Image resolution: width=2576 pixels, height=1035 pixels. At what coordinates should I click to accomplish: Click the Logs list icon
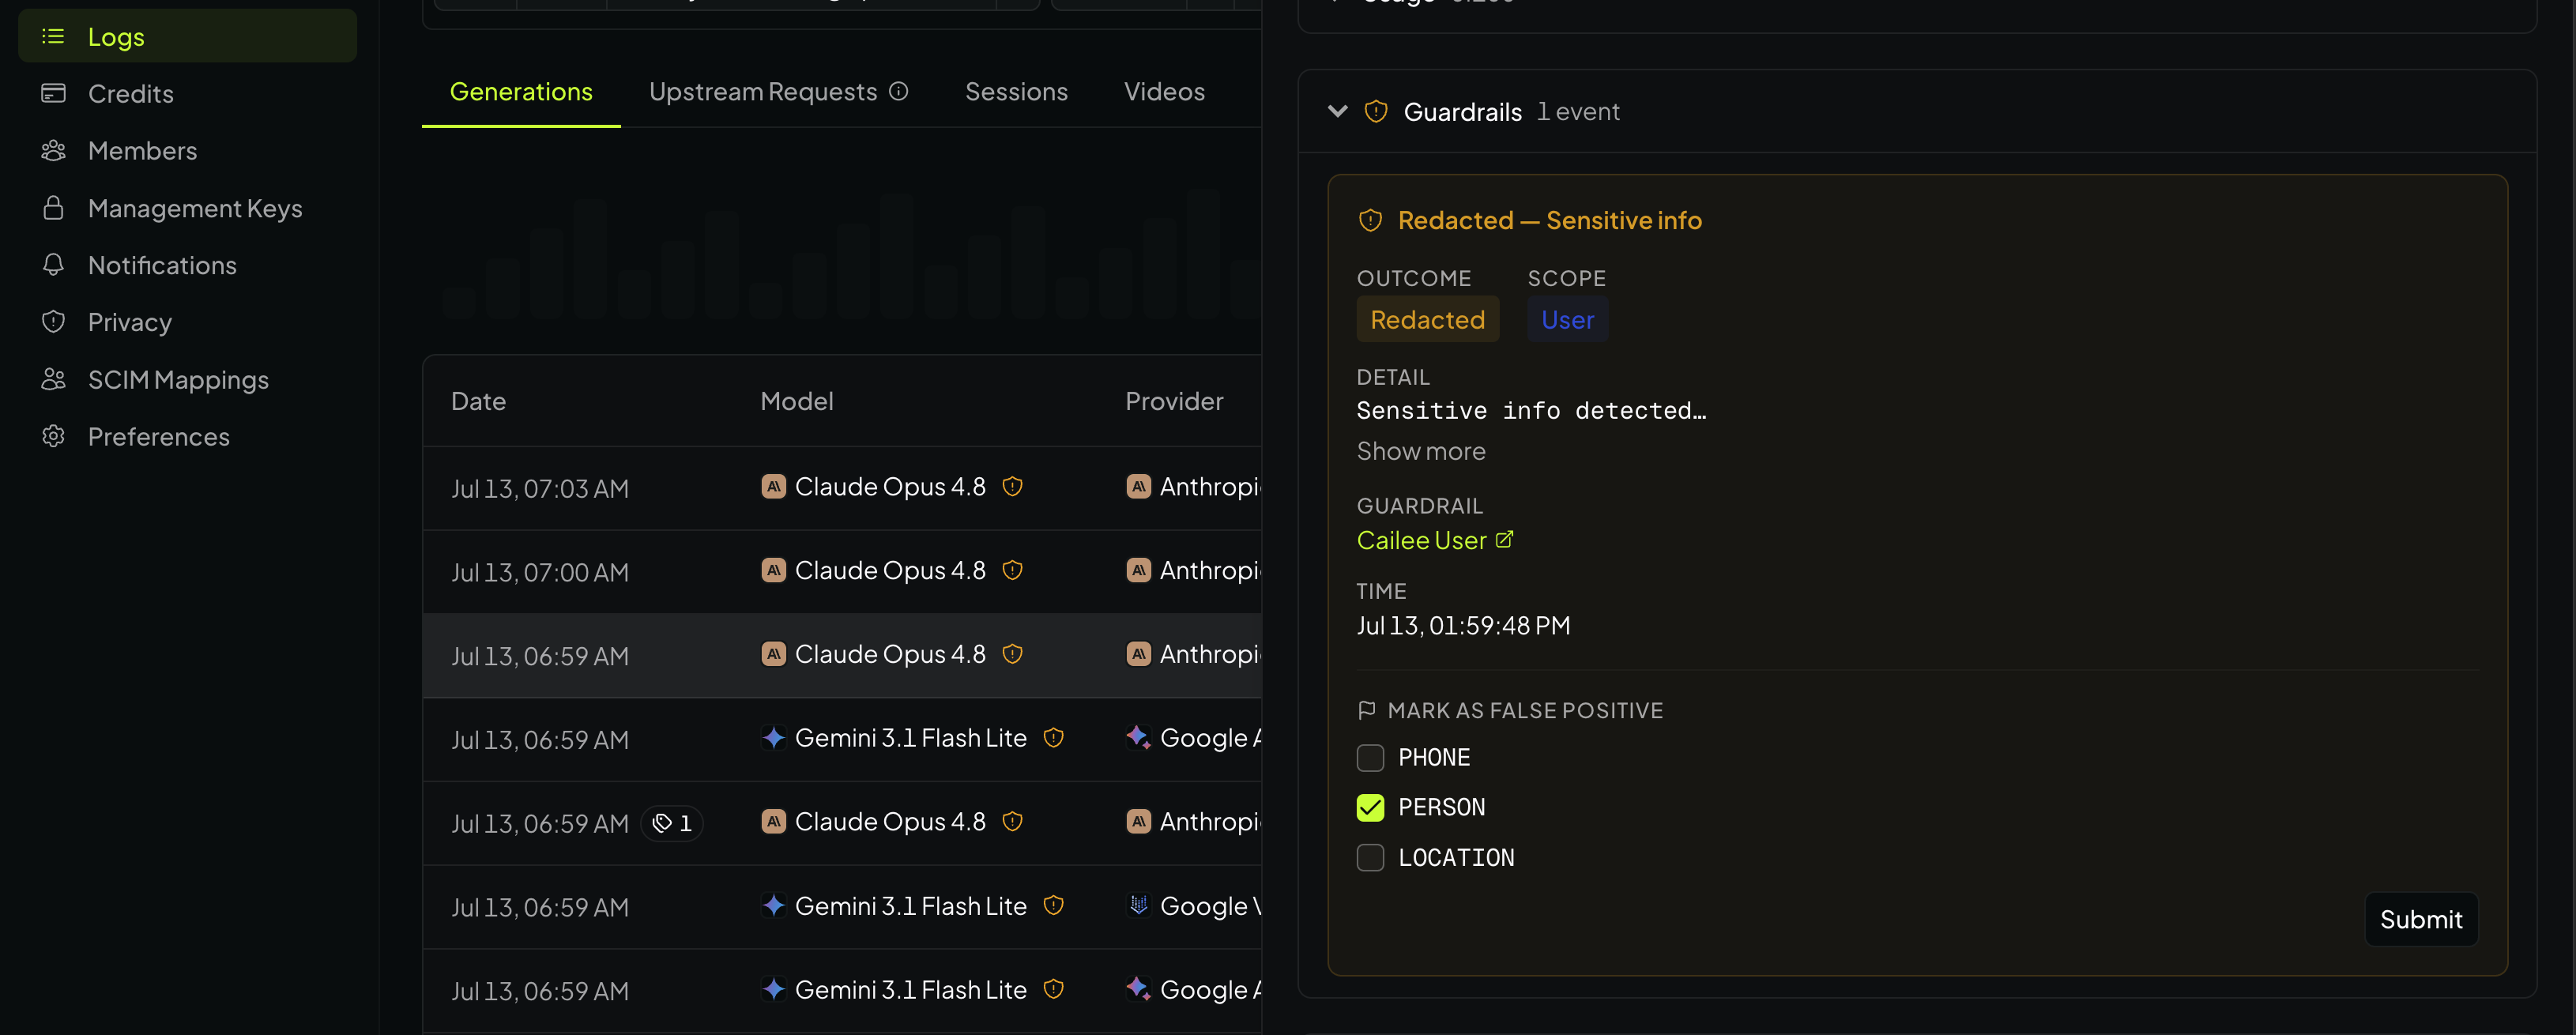coord(53,37)
